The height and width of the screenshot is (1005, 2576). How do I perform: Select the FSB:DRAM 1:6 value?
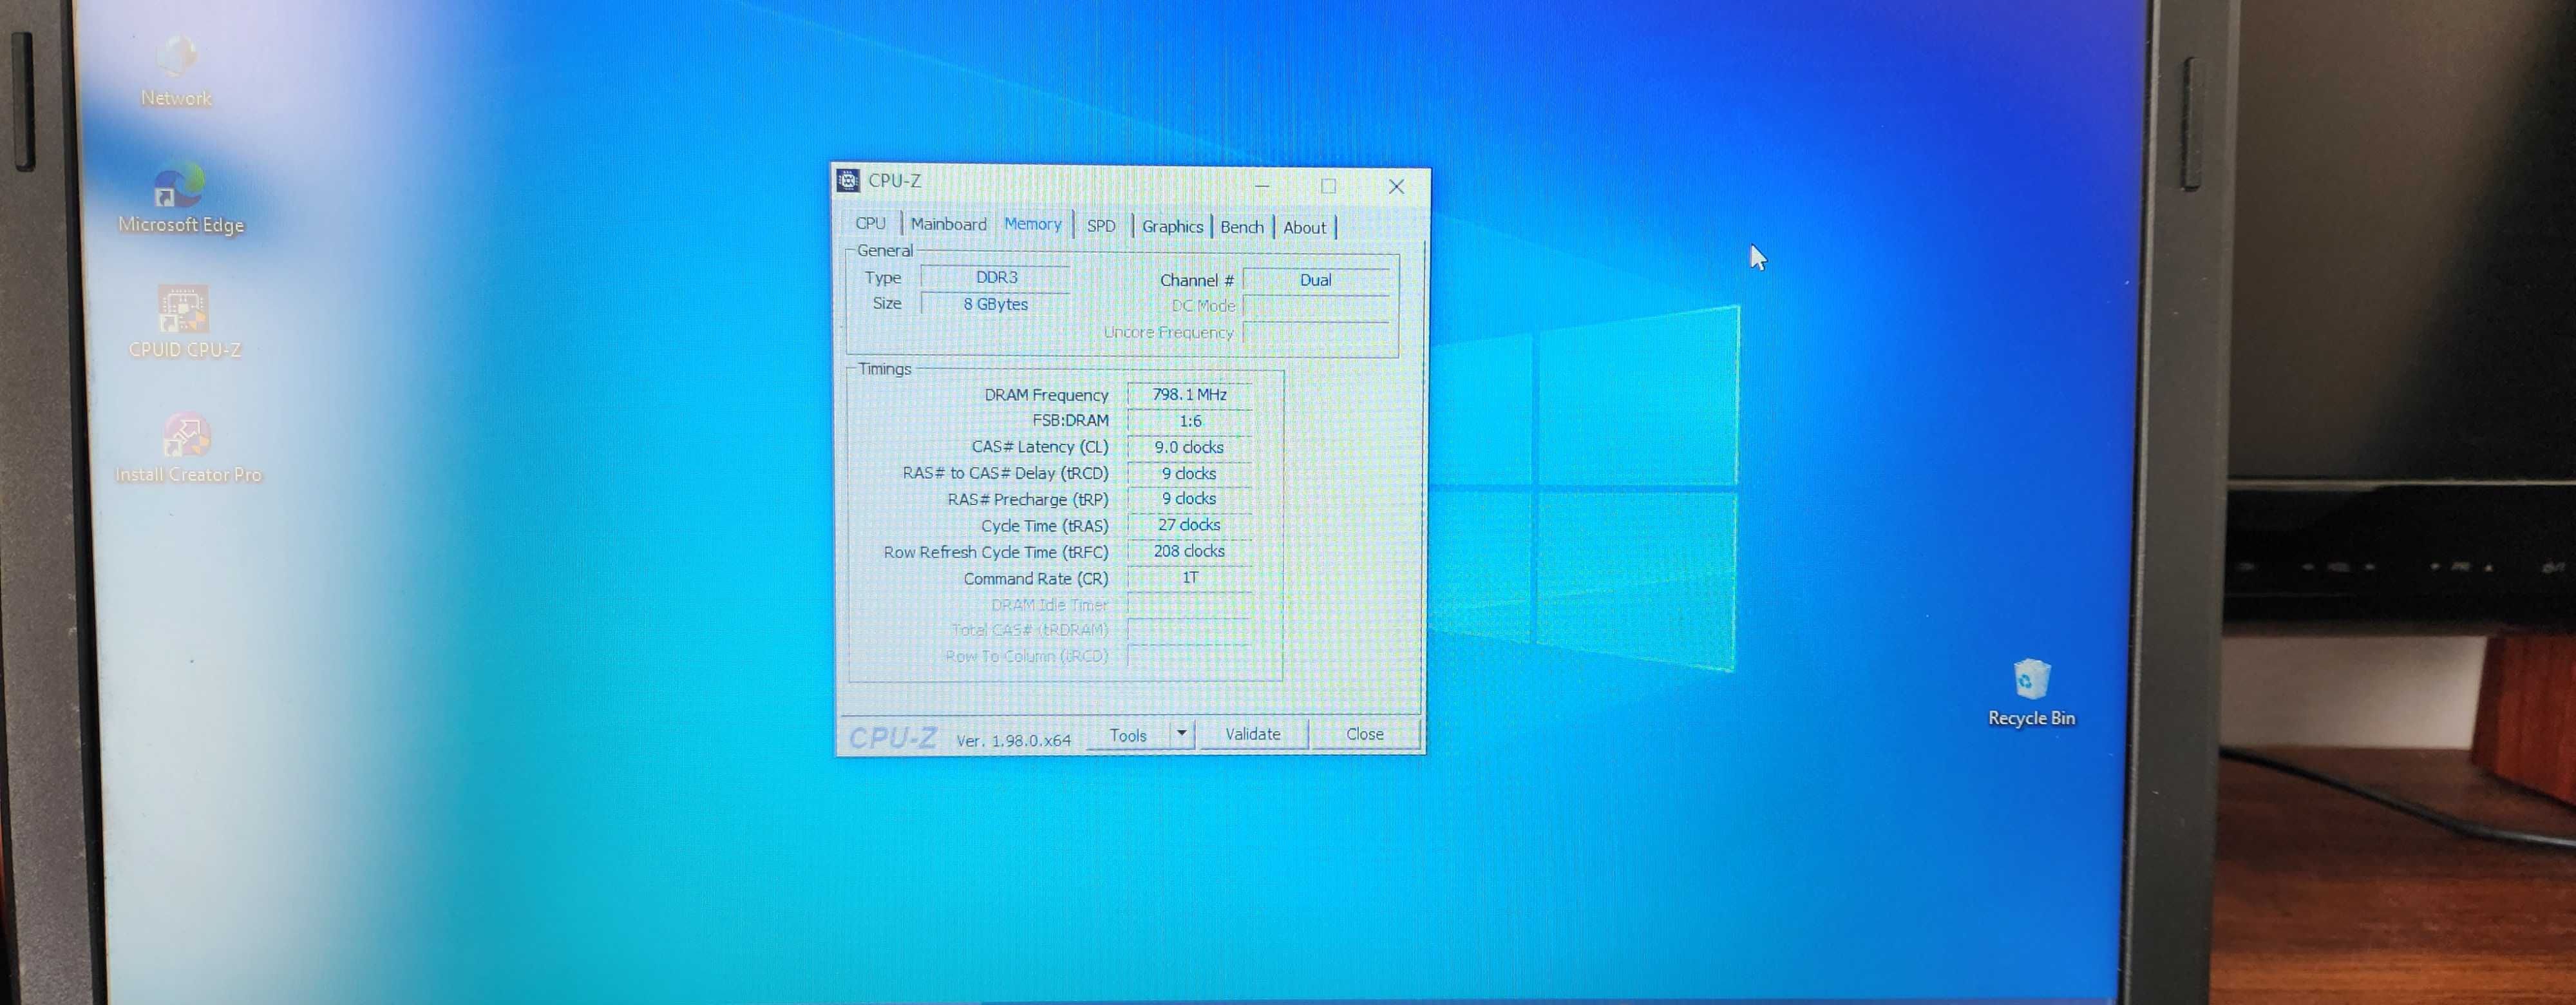tap(1189, 421)
